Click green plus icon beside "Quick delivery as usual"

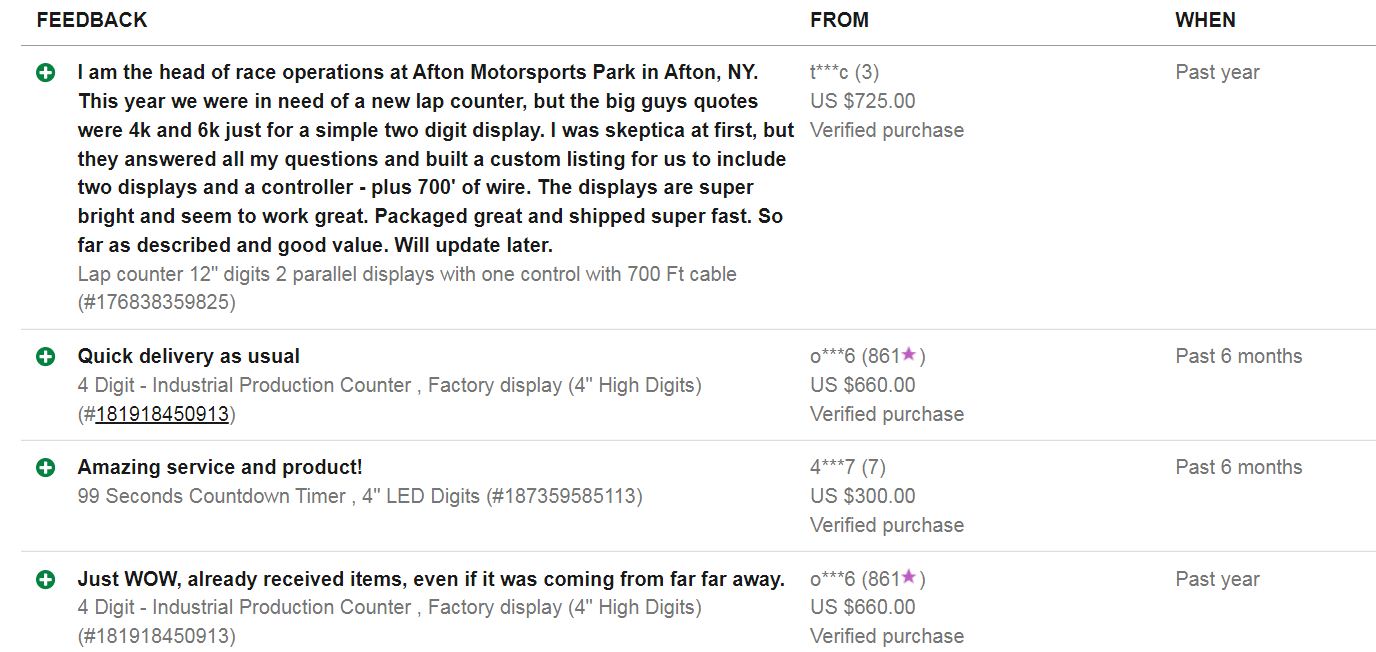point(46,357)
